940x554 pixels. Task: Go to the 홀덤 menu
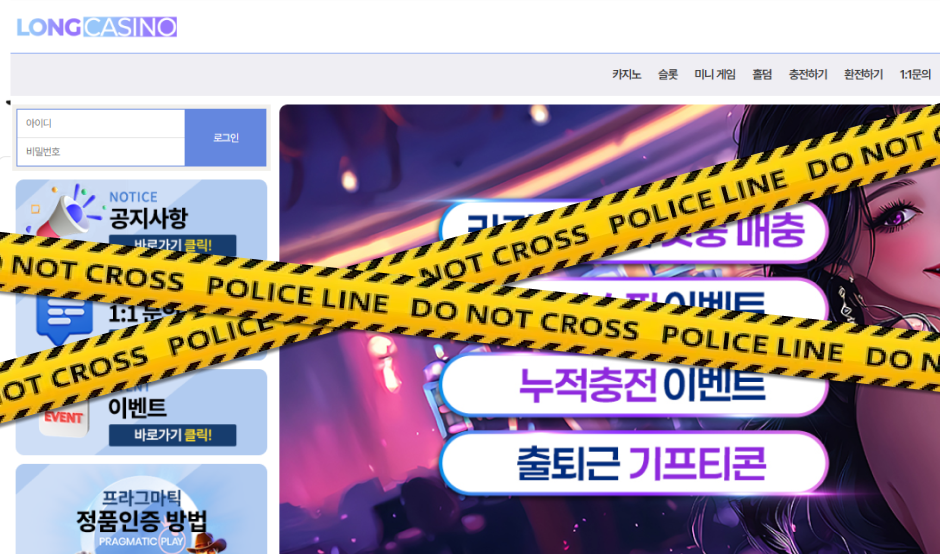click(x=762, y=74)
